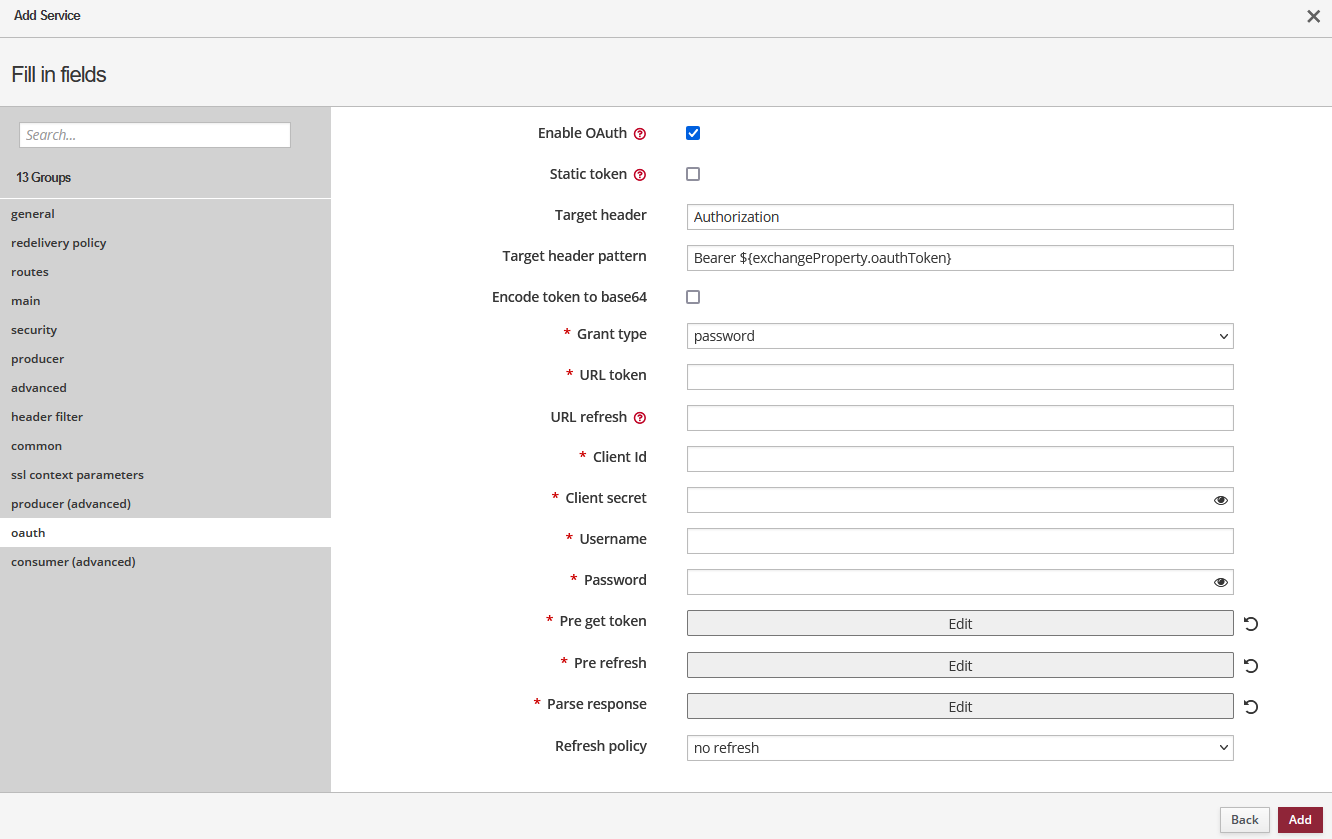The image size is (1332, 839).
Task: Show the Password using the eye icon
Action: click(1220, 581)
